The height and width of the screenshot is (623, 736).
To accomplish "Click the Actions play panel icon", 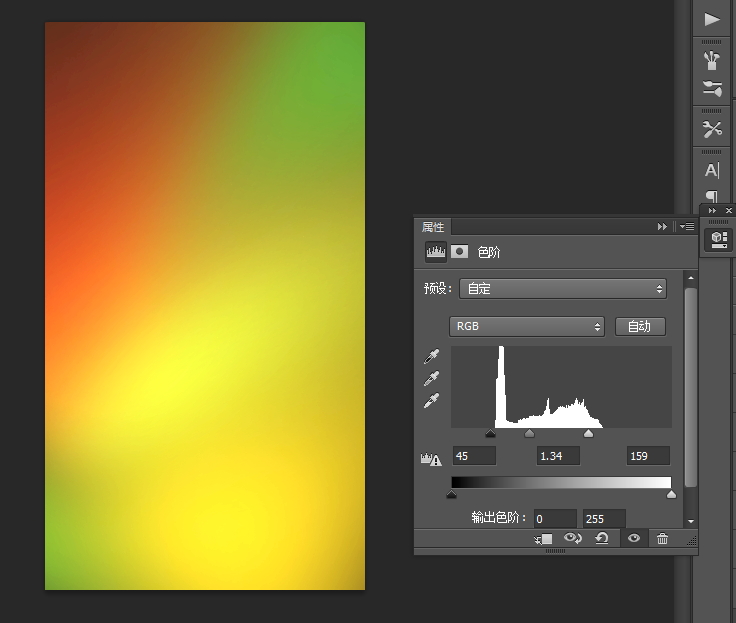I will tap(712, 19).
